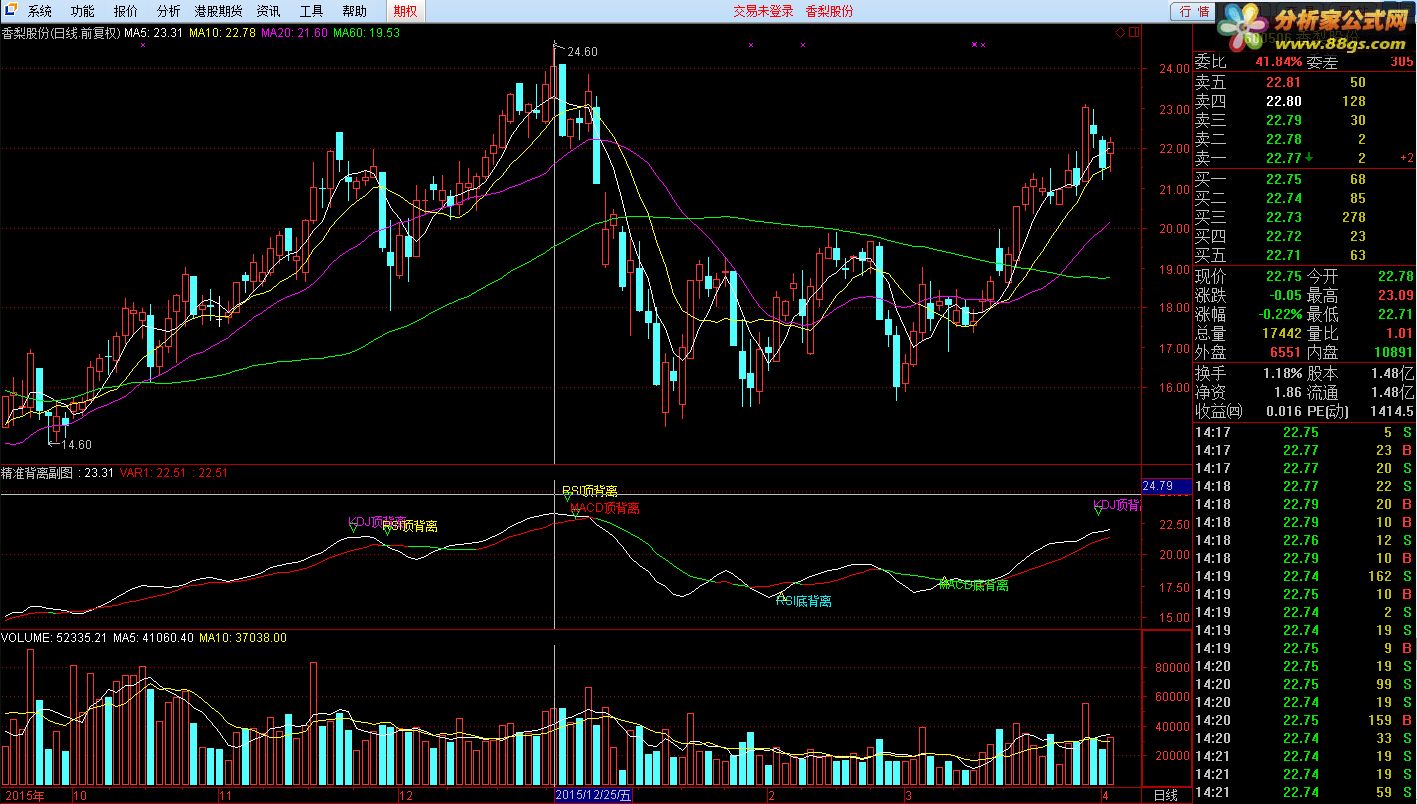The width and height of the screenshot is (1417, 804).
Task: Click the 行情 button at top right
Action: 1194,11
